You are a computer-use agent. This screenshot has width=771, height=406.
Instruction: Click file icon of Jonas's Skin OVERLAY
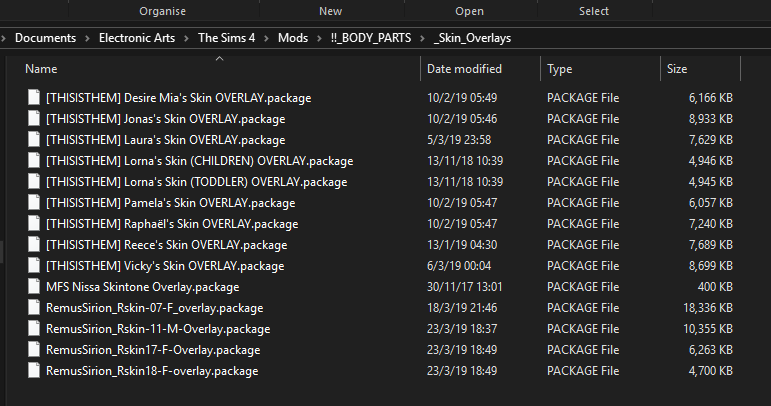click(34, 118)
